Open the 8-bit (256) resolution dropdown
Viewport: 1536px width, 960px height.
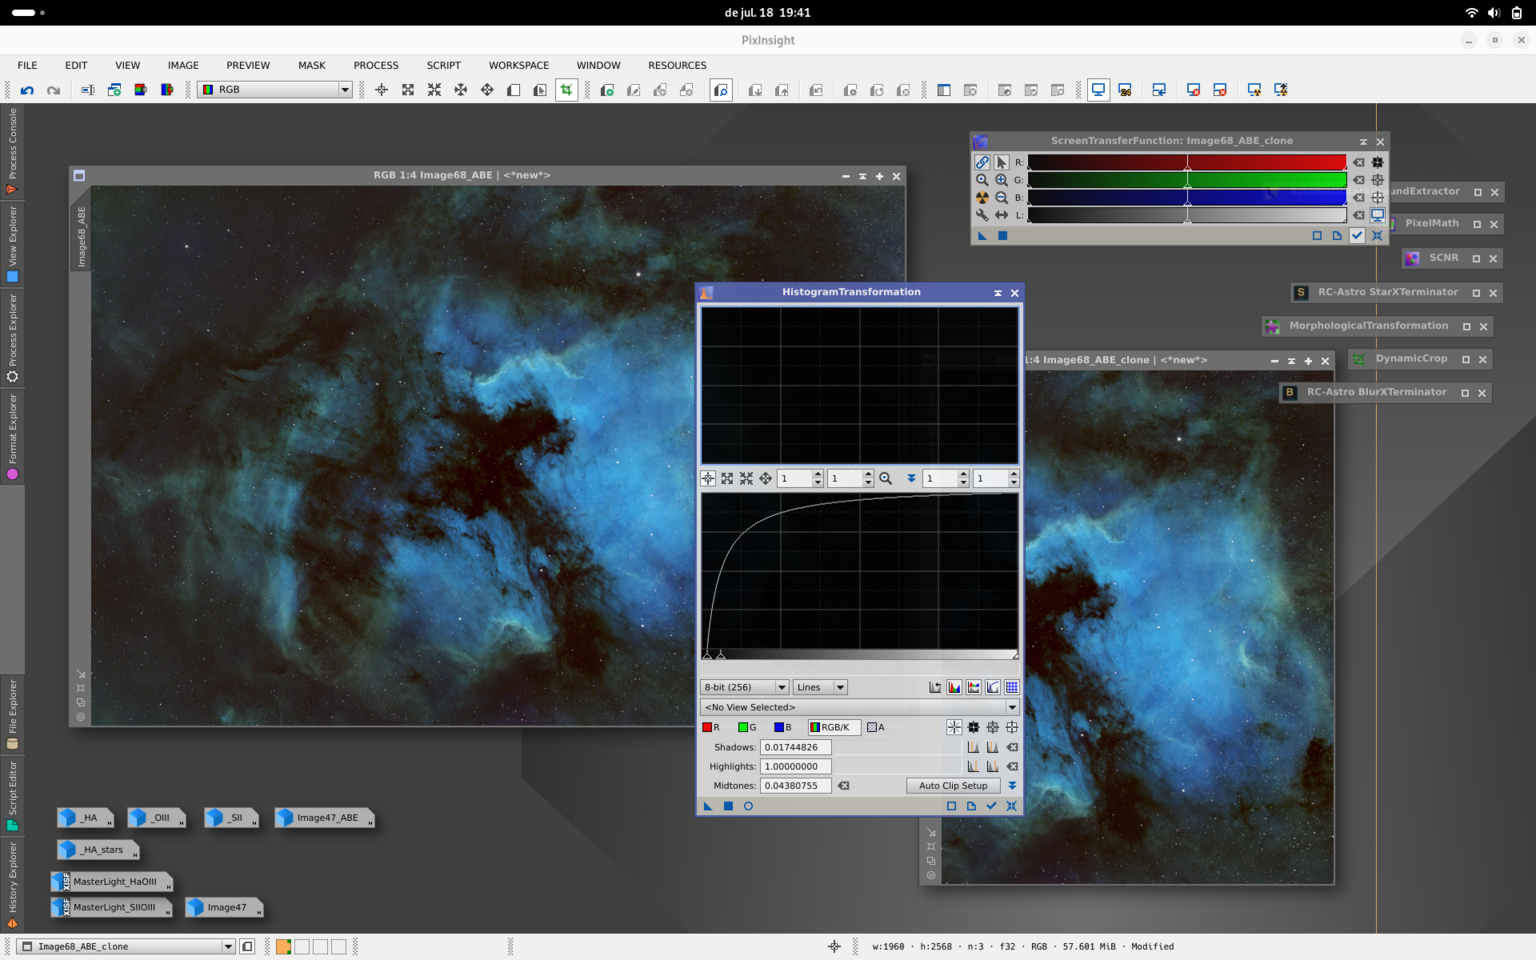pos(745,687)
